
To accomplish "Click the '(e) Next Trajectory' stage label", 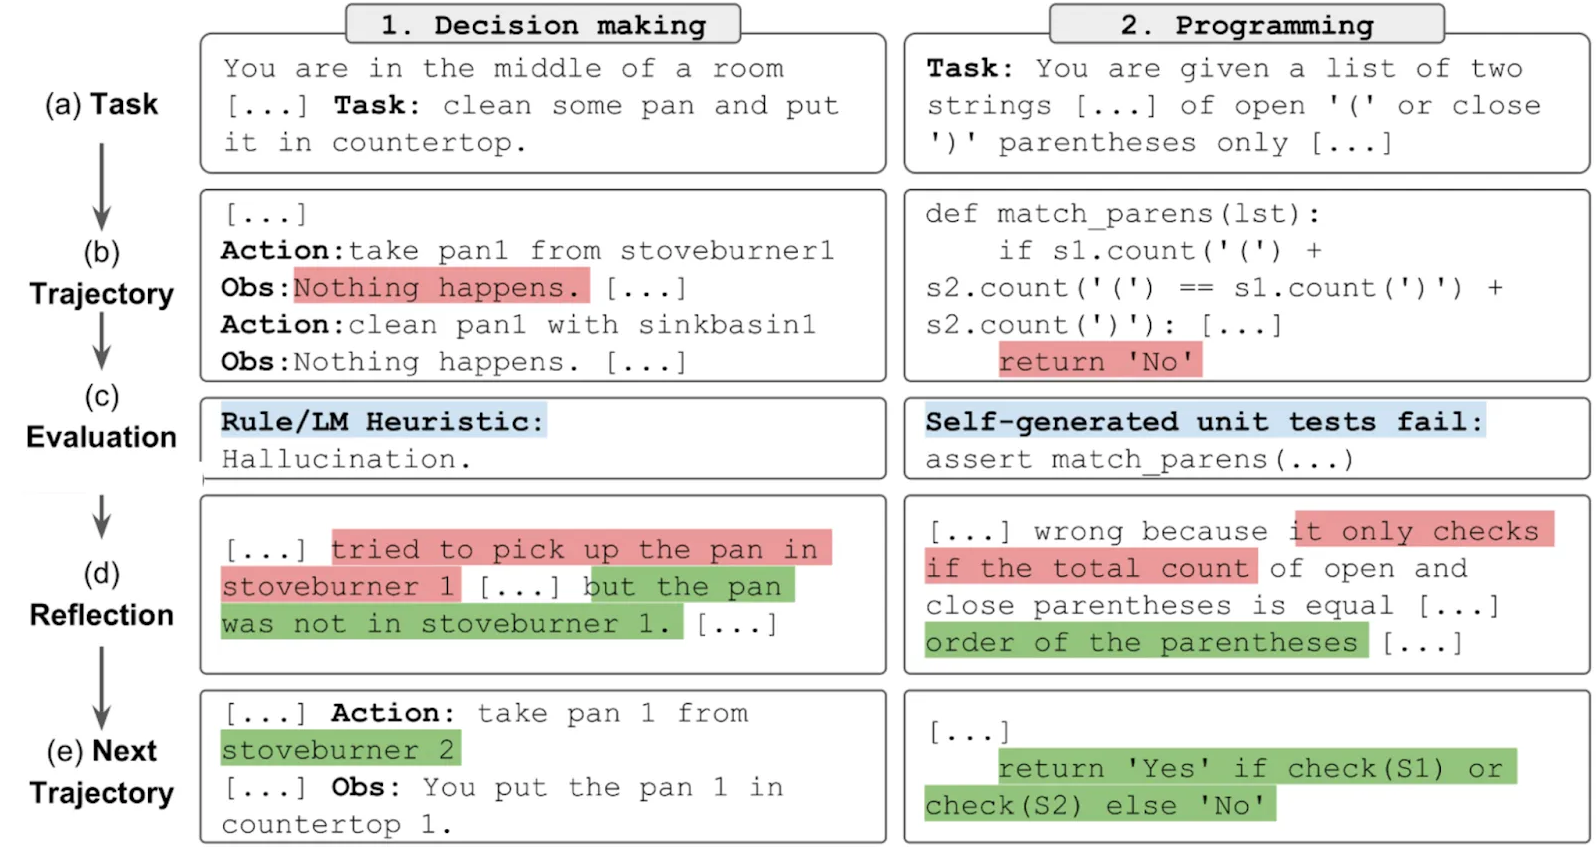I will tap(101, 771).
